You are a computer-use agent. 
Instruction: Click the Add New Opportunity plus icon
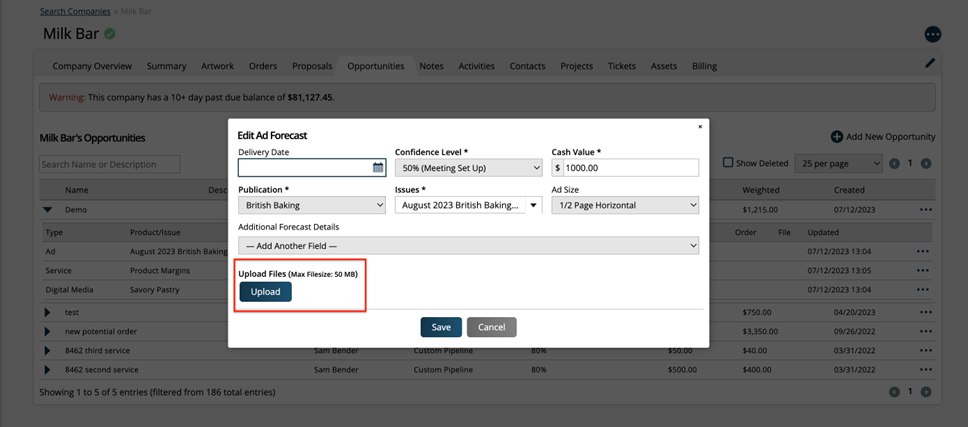click(837, 137)
